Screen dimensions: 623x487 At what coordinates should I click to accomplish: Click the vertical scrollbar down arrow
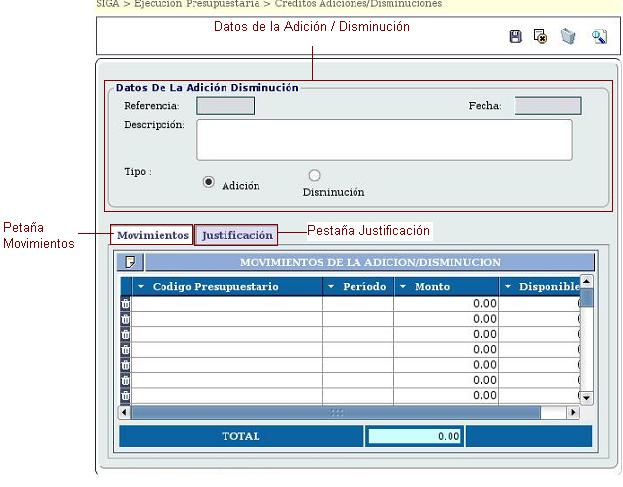(587, 398)
